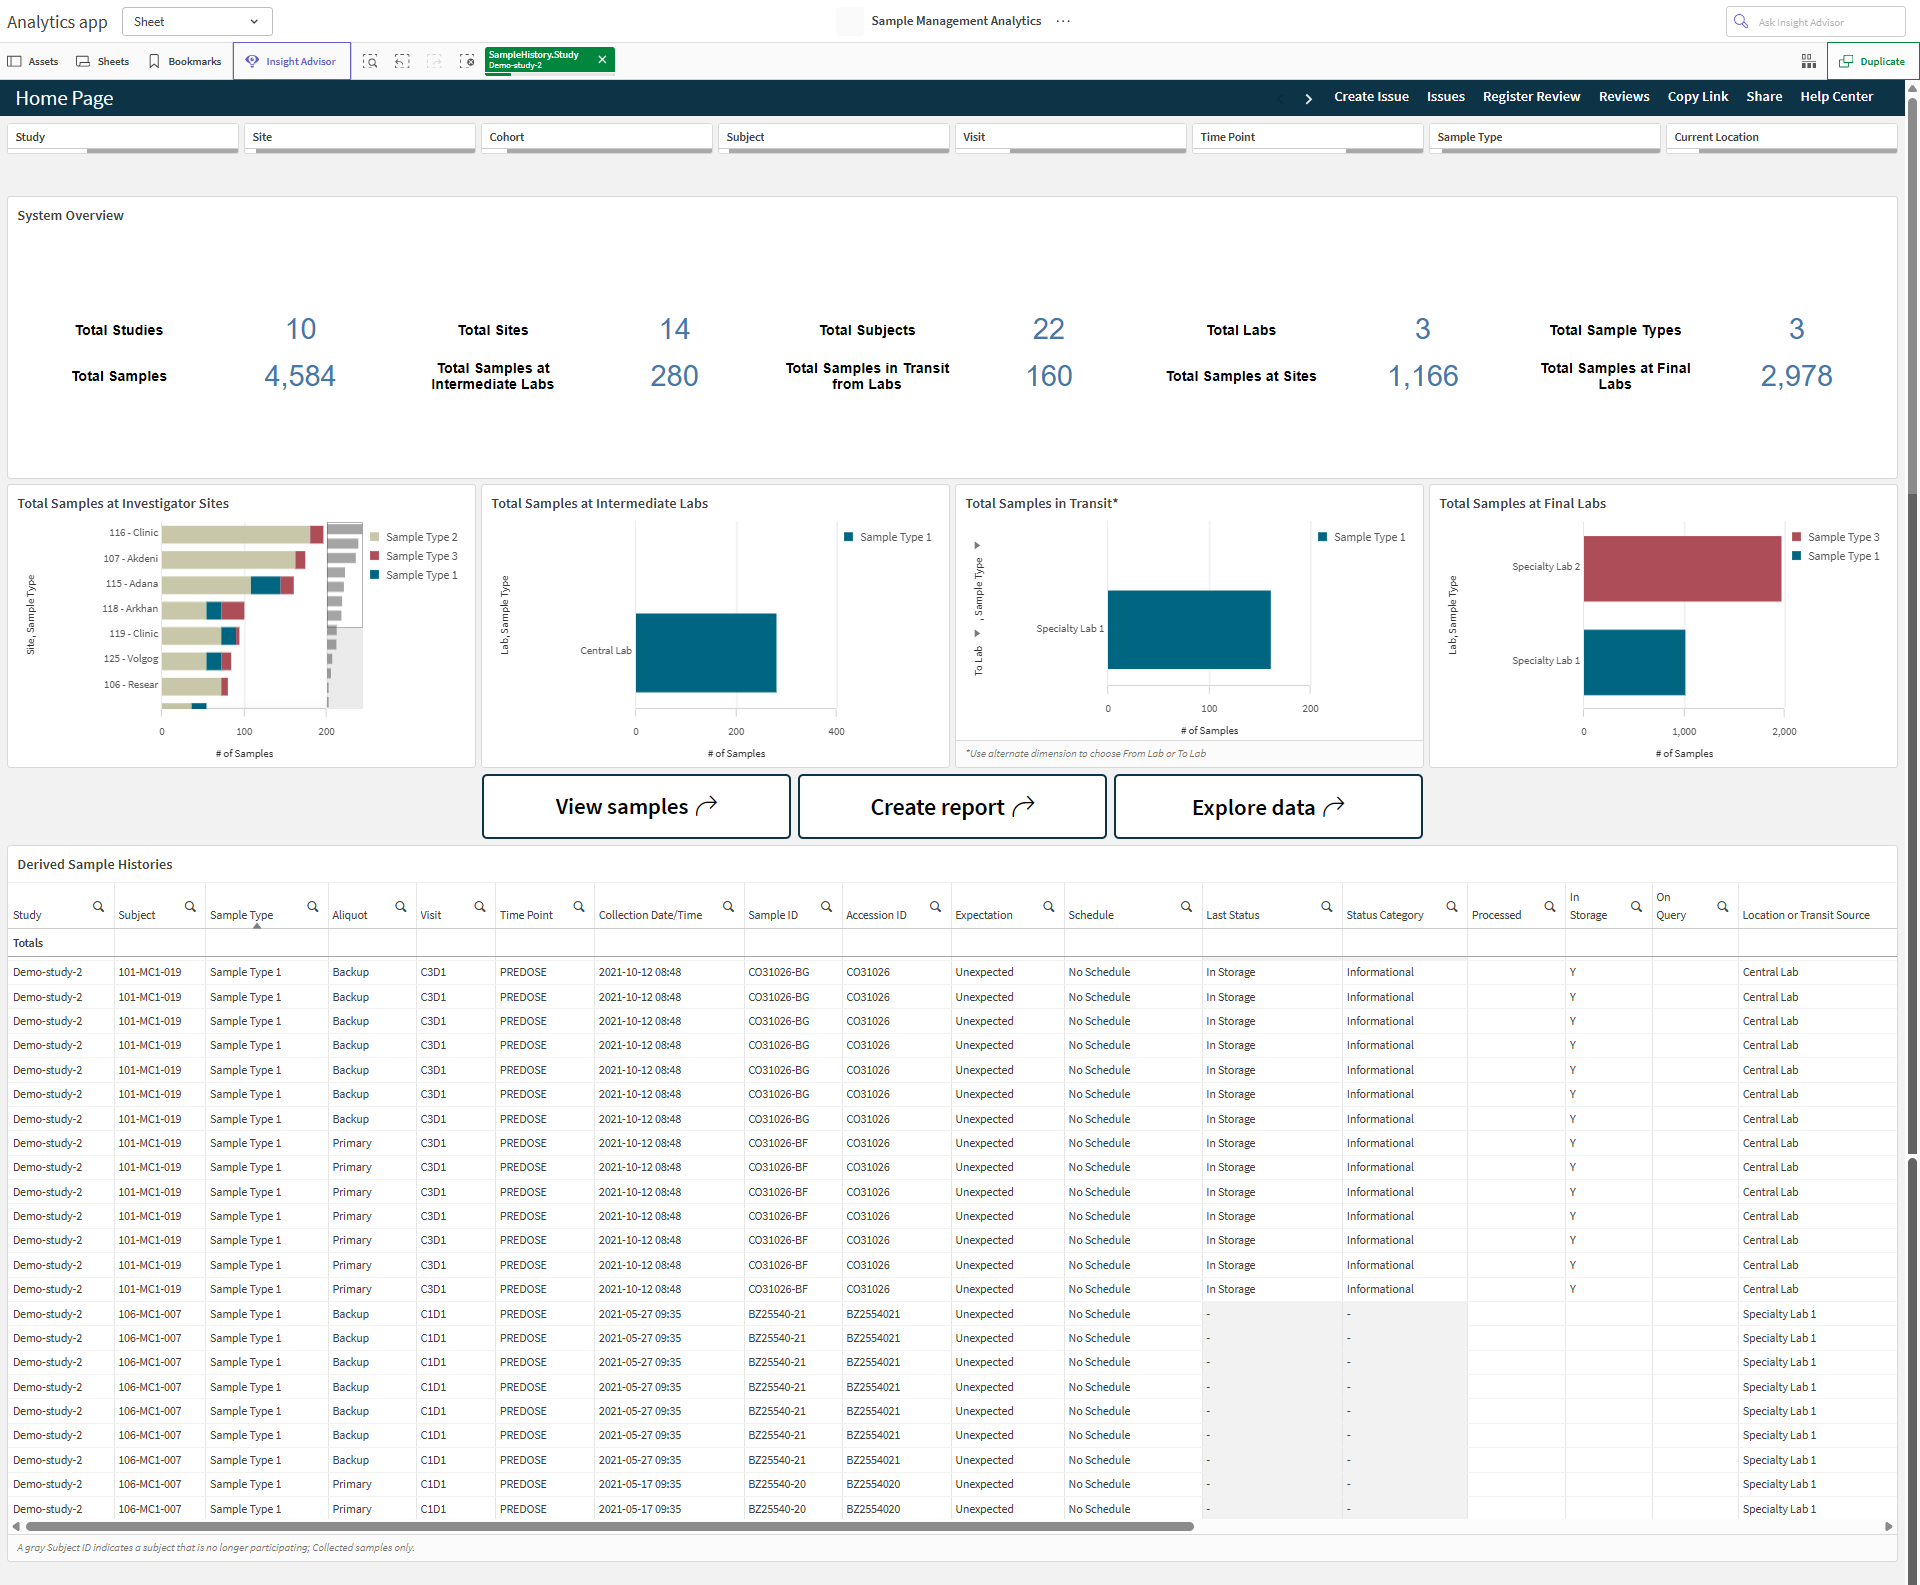Screen dimensions: 1920x1585
Task: Go to next sheet arrow
Action: point(1308,98)
